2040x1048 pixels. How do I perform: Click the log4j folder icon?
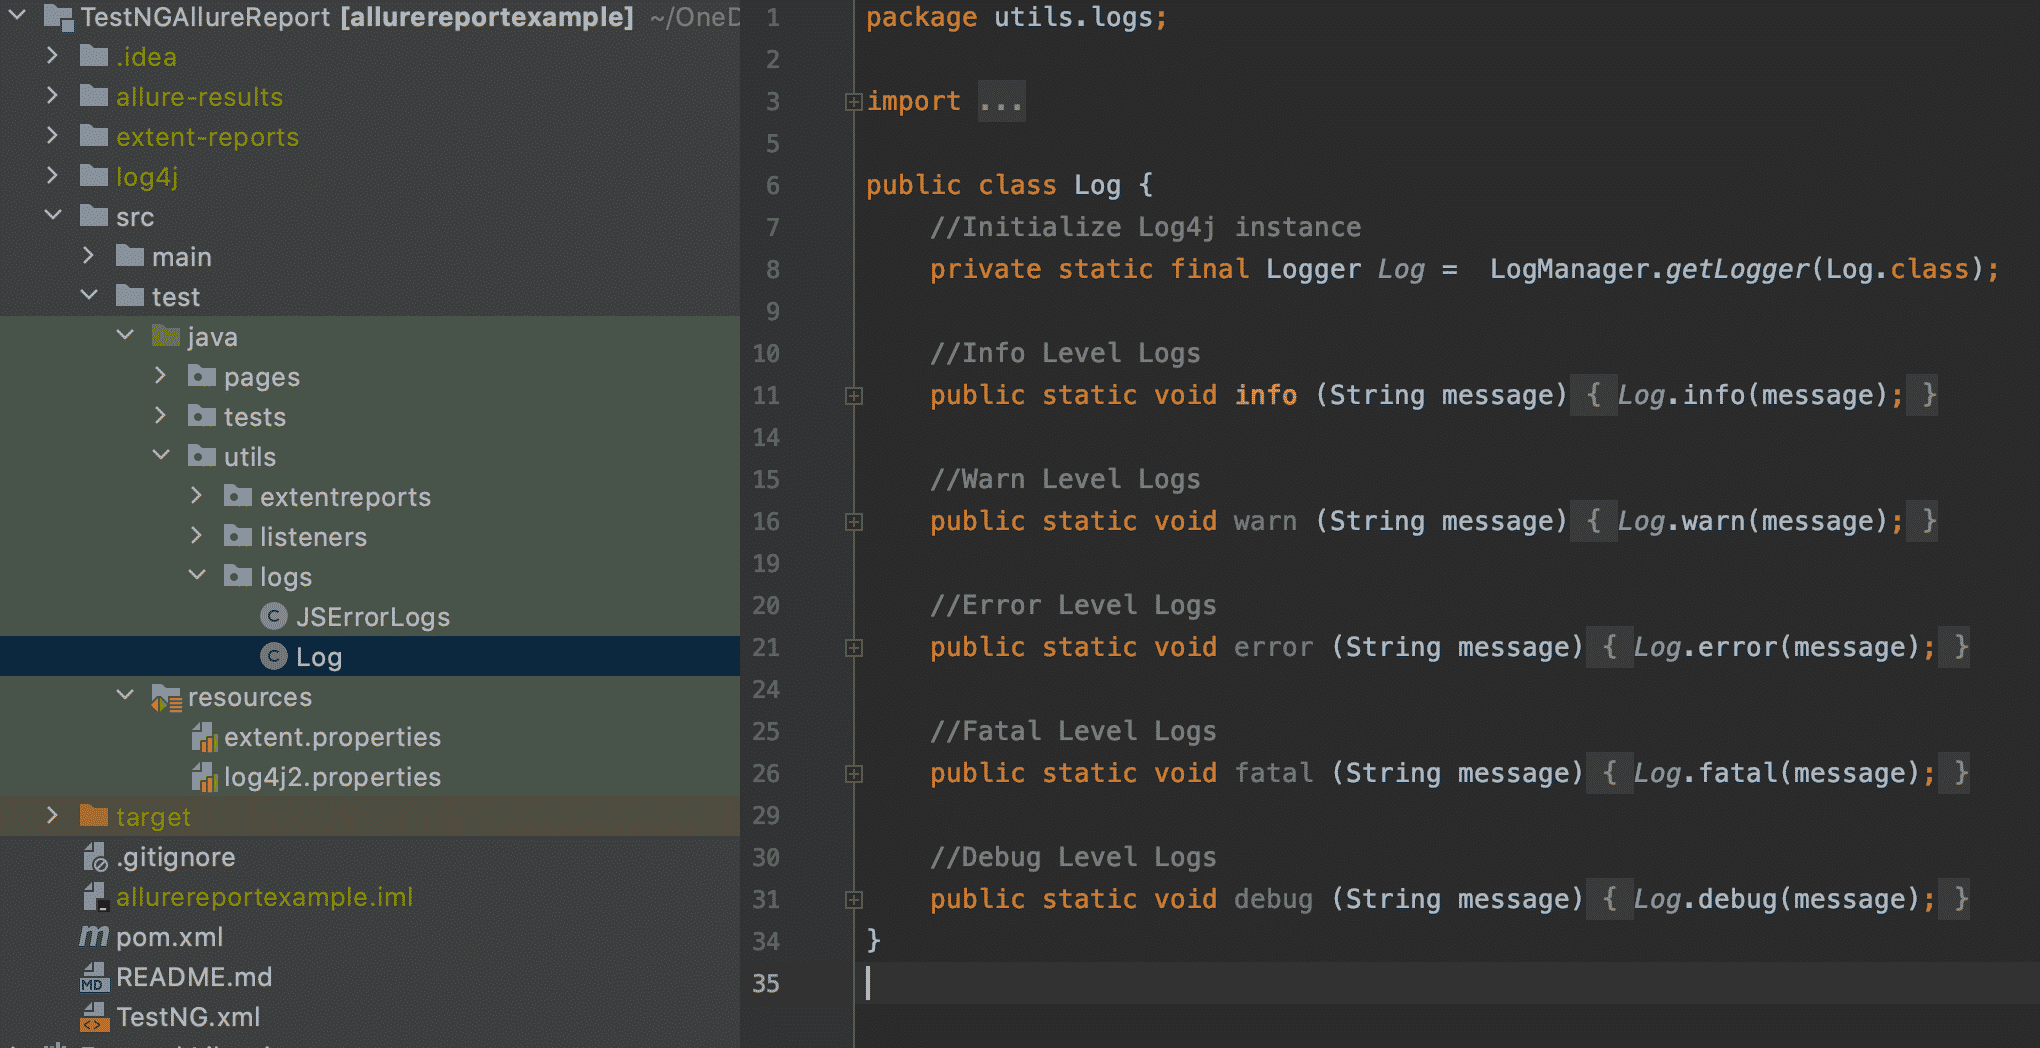point(94,176)
